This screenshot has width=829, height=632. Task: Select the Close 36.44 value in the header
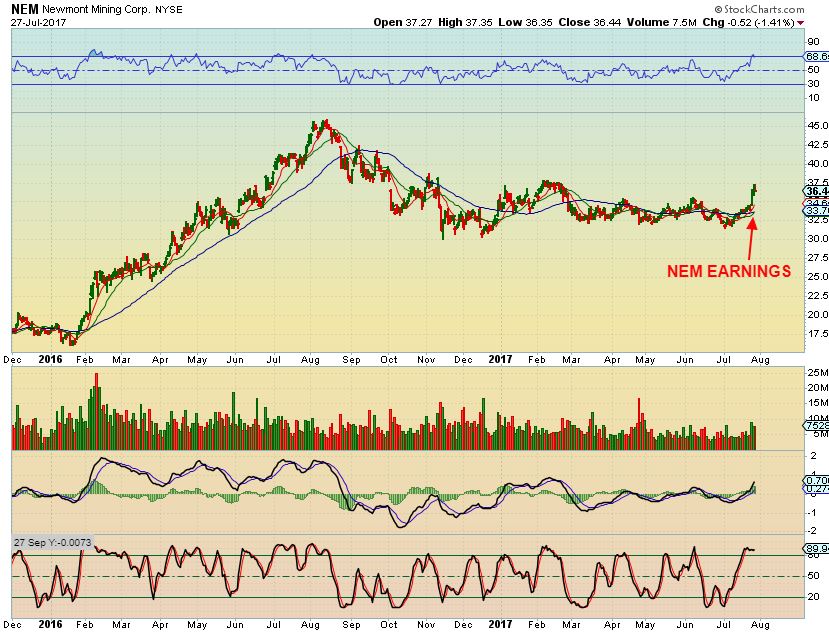click(x=589, y=22)
